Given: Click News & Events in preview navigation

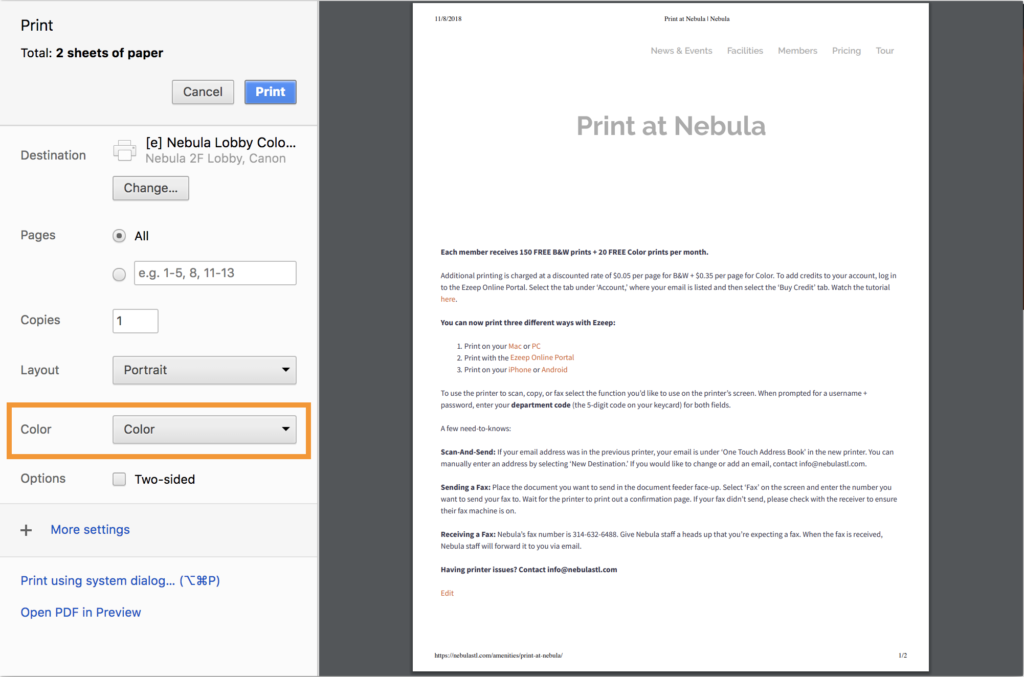Looking at the screenshot, I should 681,51.
